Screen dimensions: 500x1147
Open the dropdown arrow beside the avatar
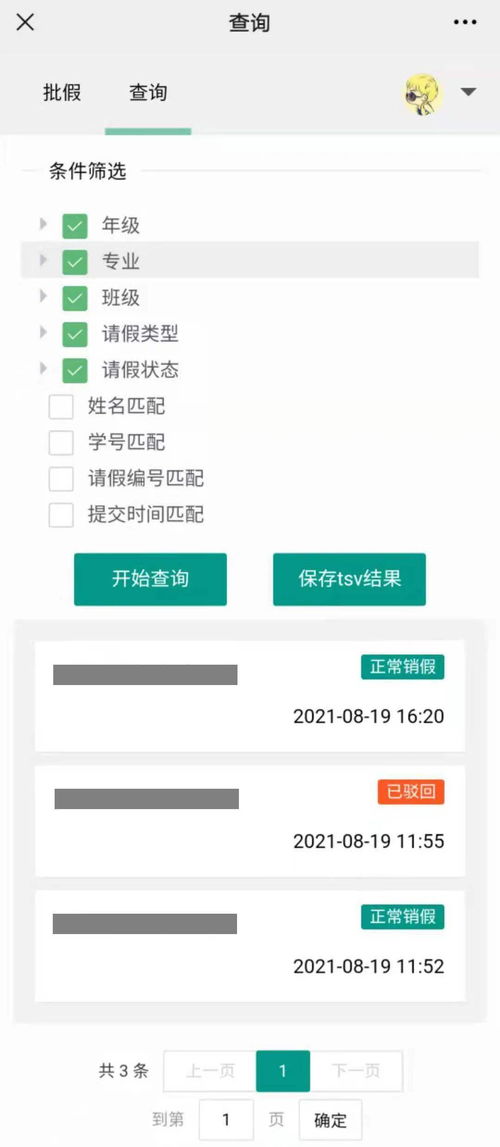469,92
